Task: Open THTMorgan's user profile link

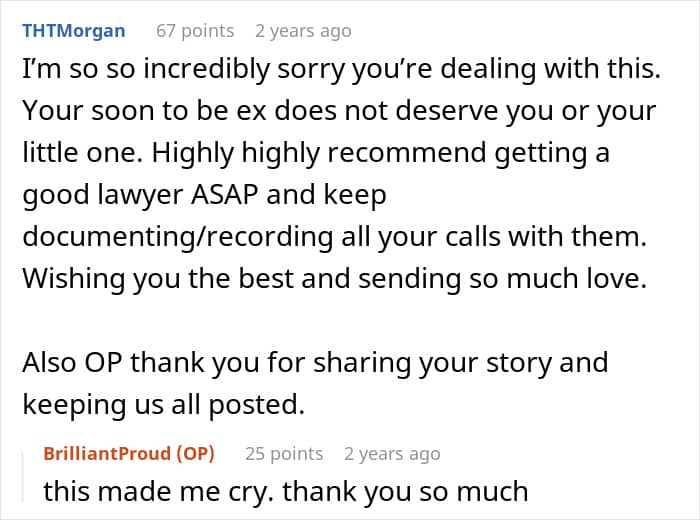Action: (x=74, y=31)
